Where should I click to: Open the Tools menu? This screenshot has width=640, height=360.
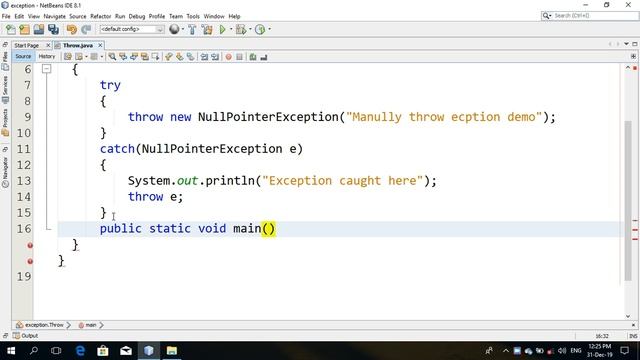(193, 16)
